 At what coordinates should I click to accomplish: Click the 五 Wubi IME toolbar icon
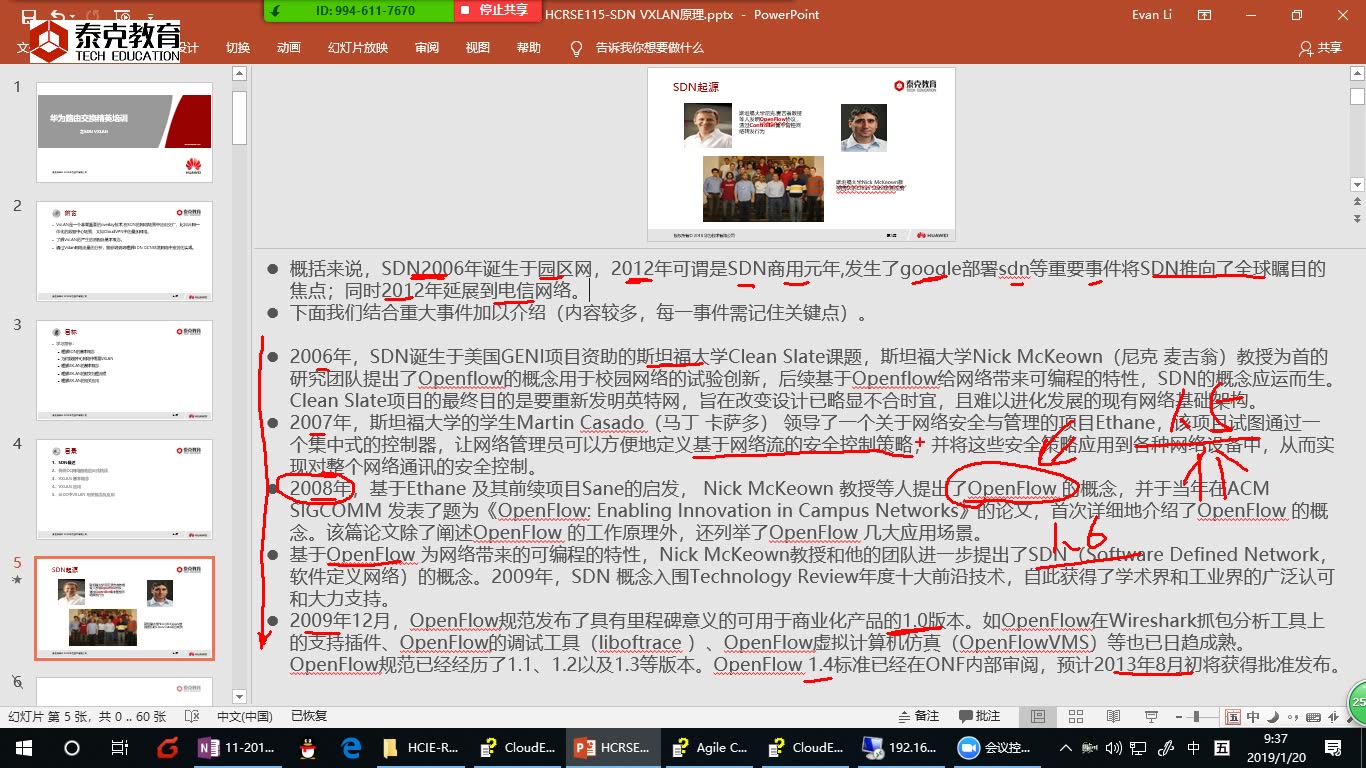(x=1233, y=716)
